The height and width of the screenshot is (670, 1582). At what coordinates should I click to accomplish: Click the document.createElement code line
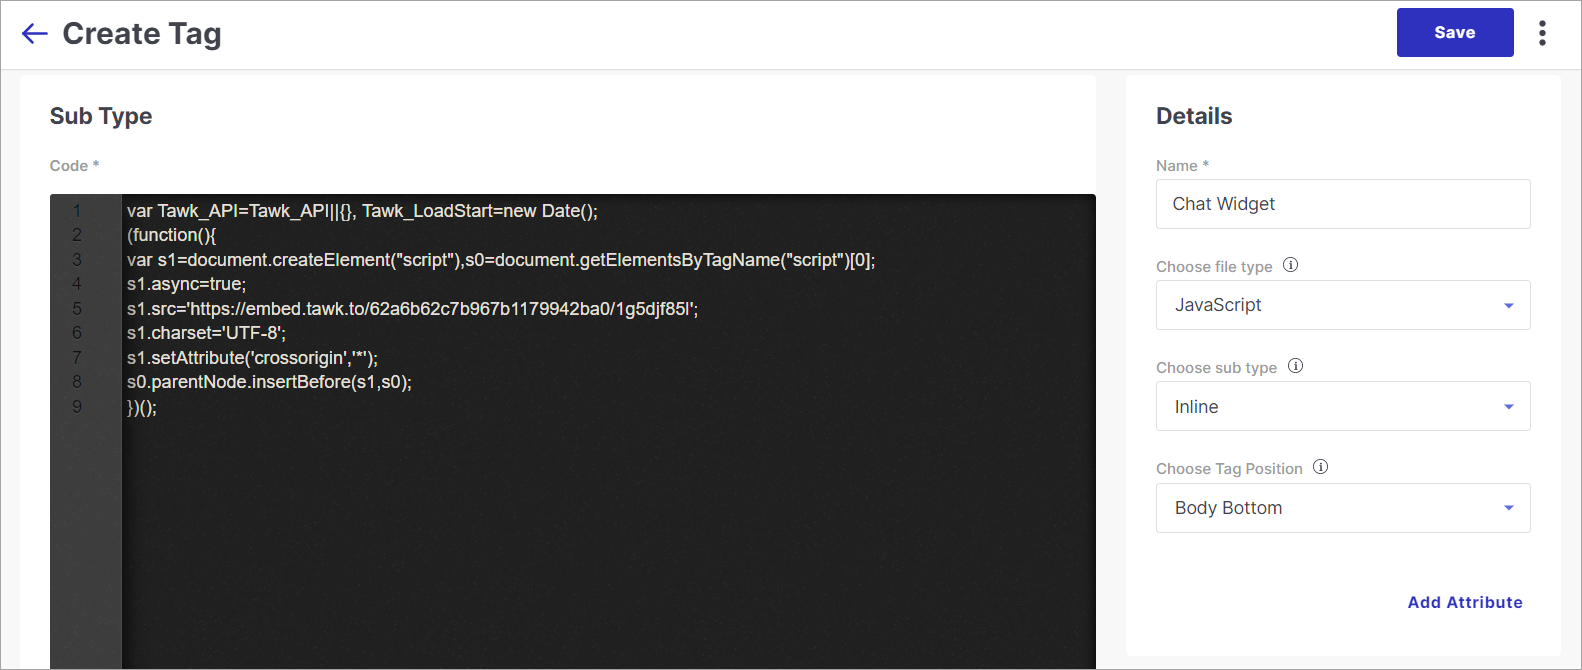(501, 260)
